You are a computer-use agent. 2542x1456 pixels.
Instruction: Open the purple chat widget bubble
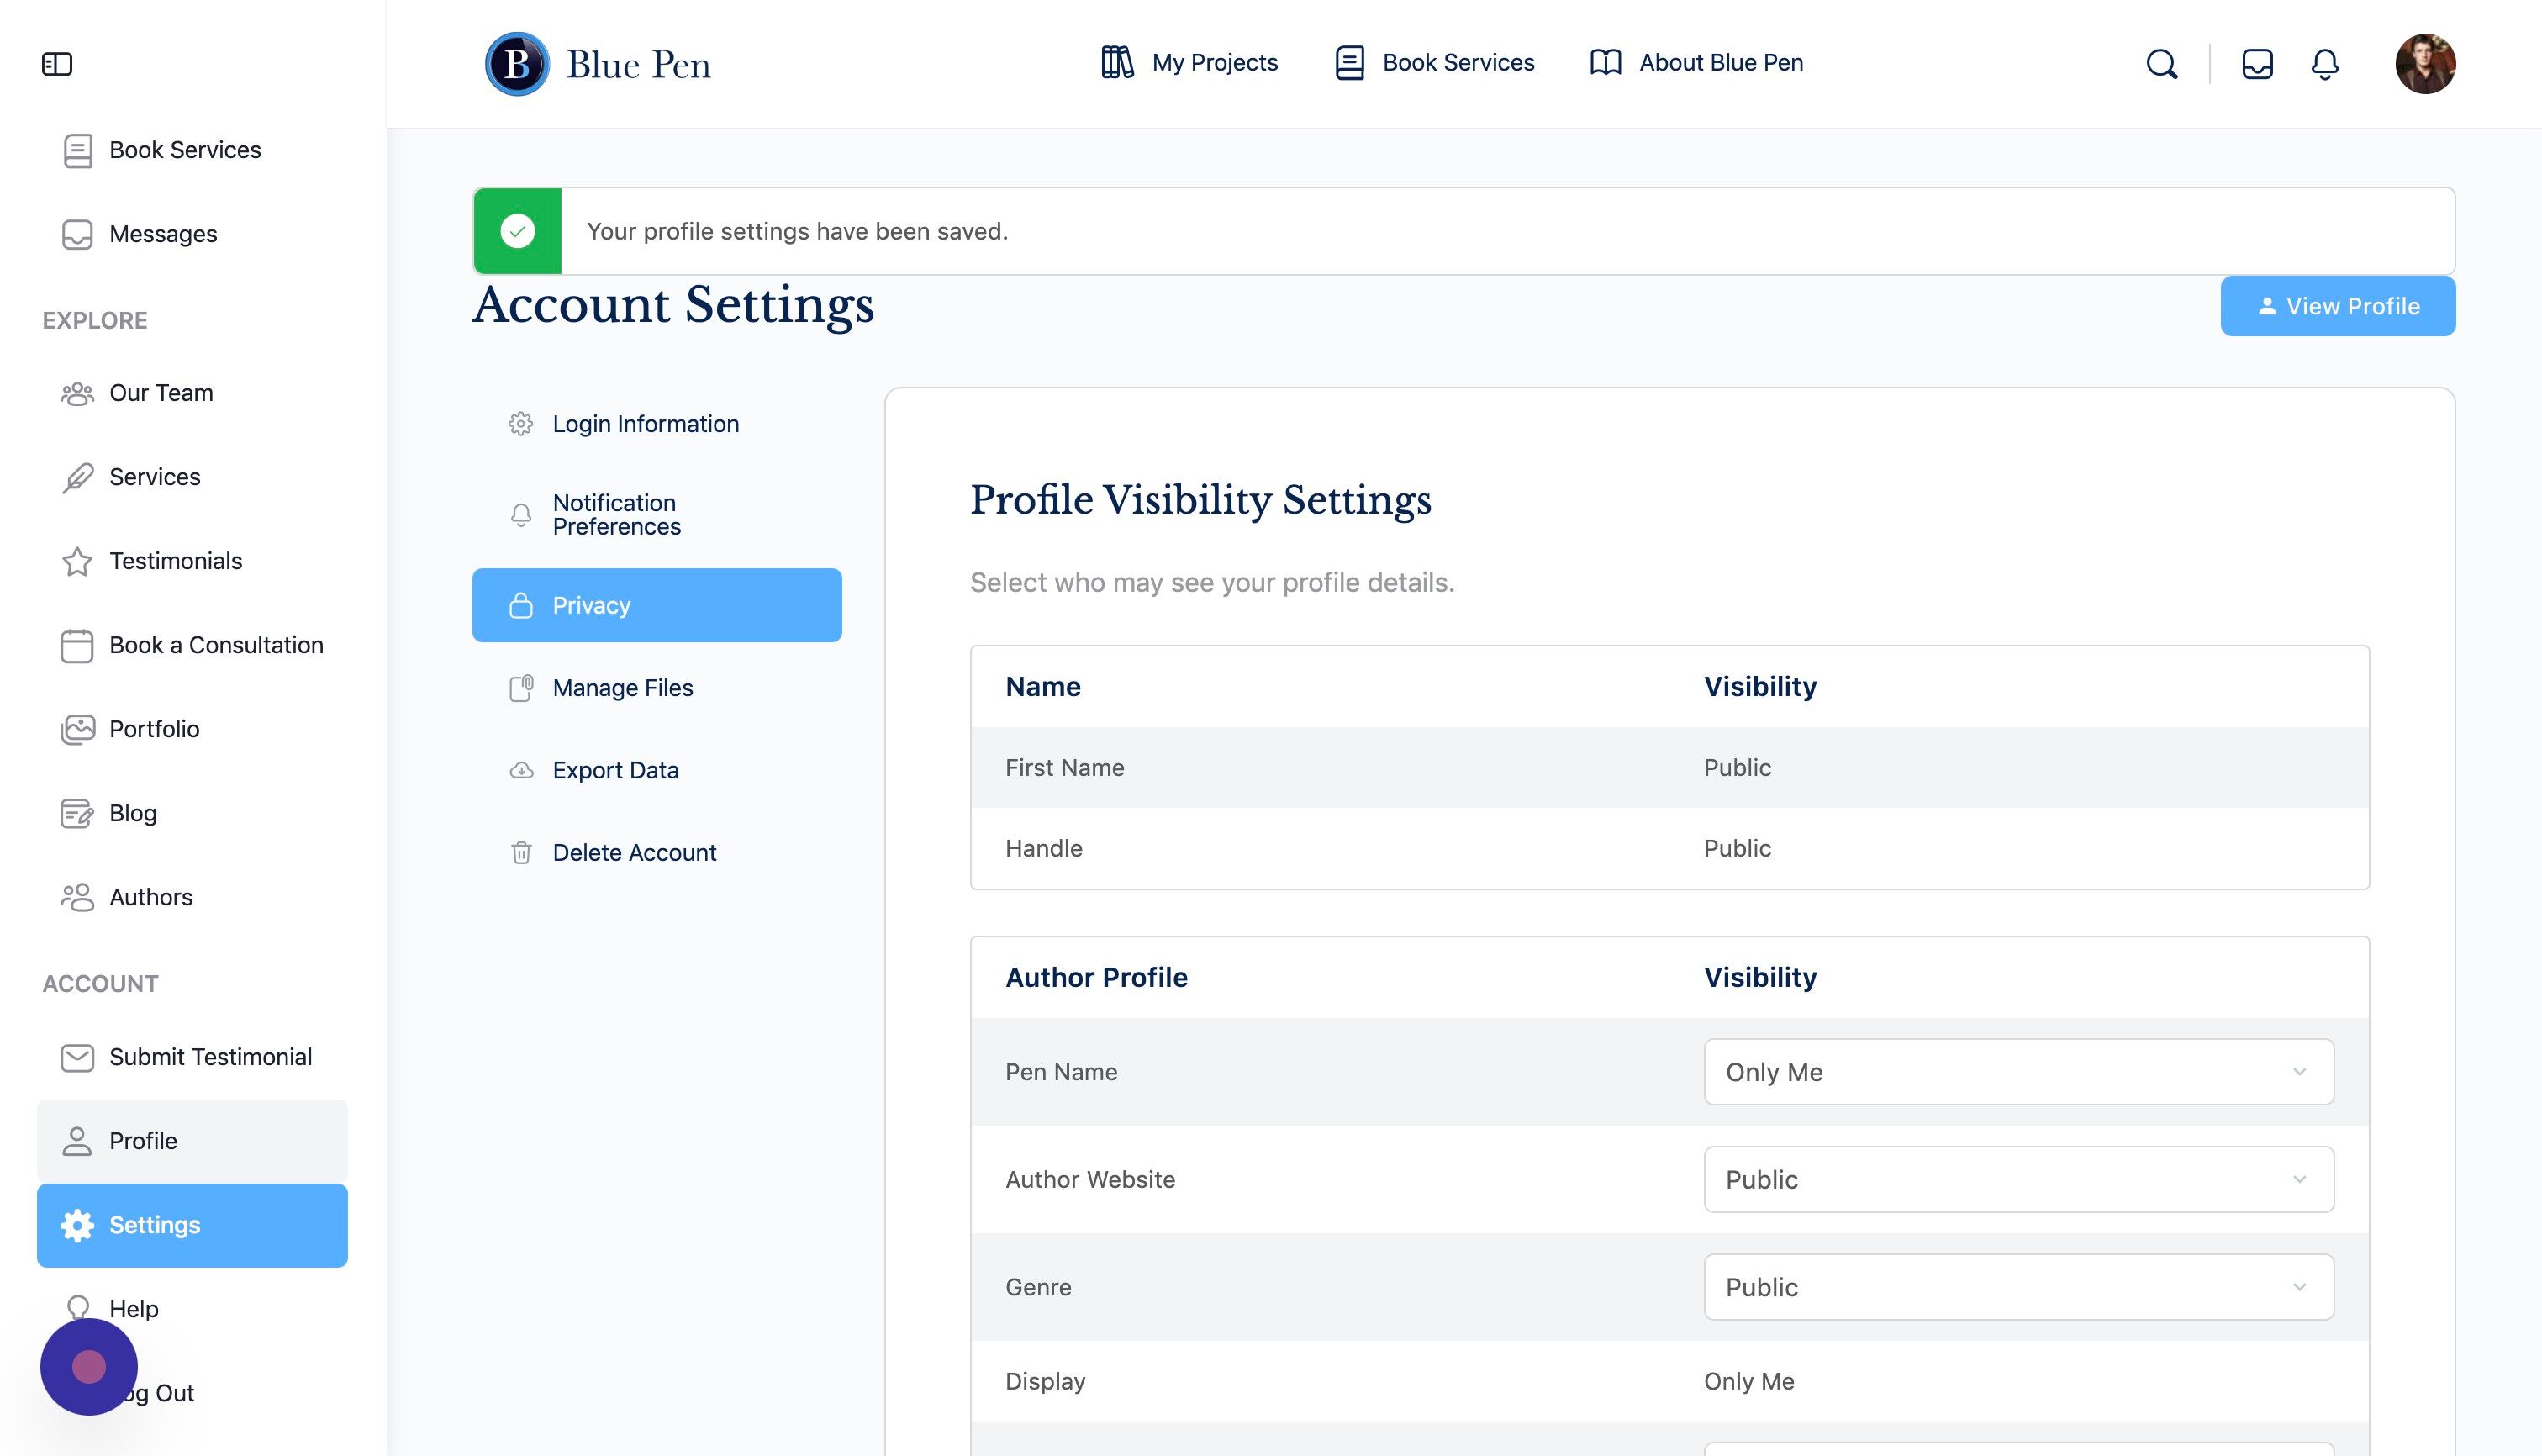click(89, 1366)
